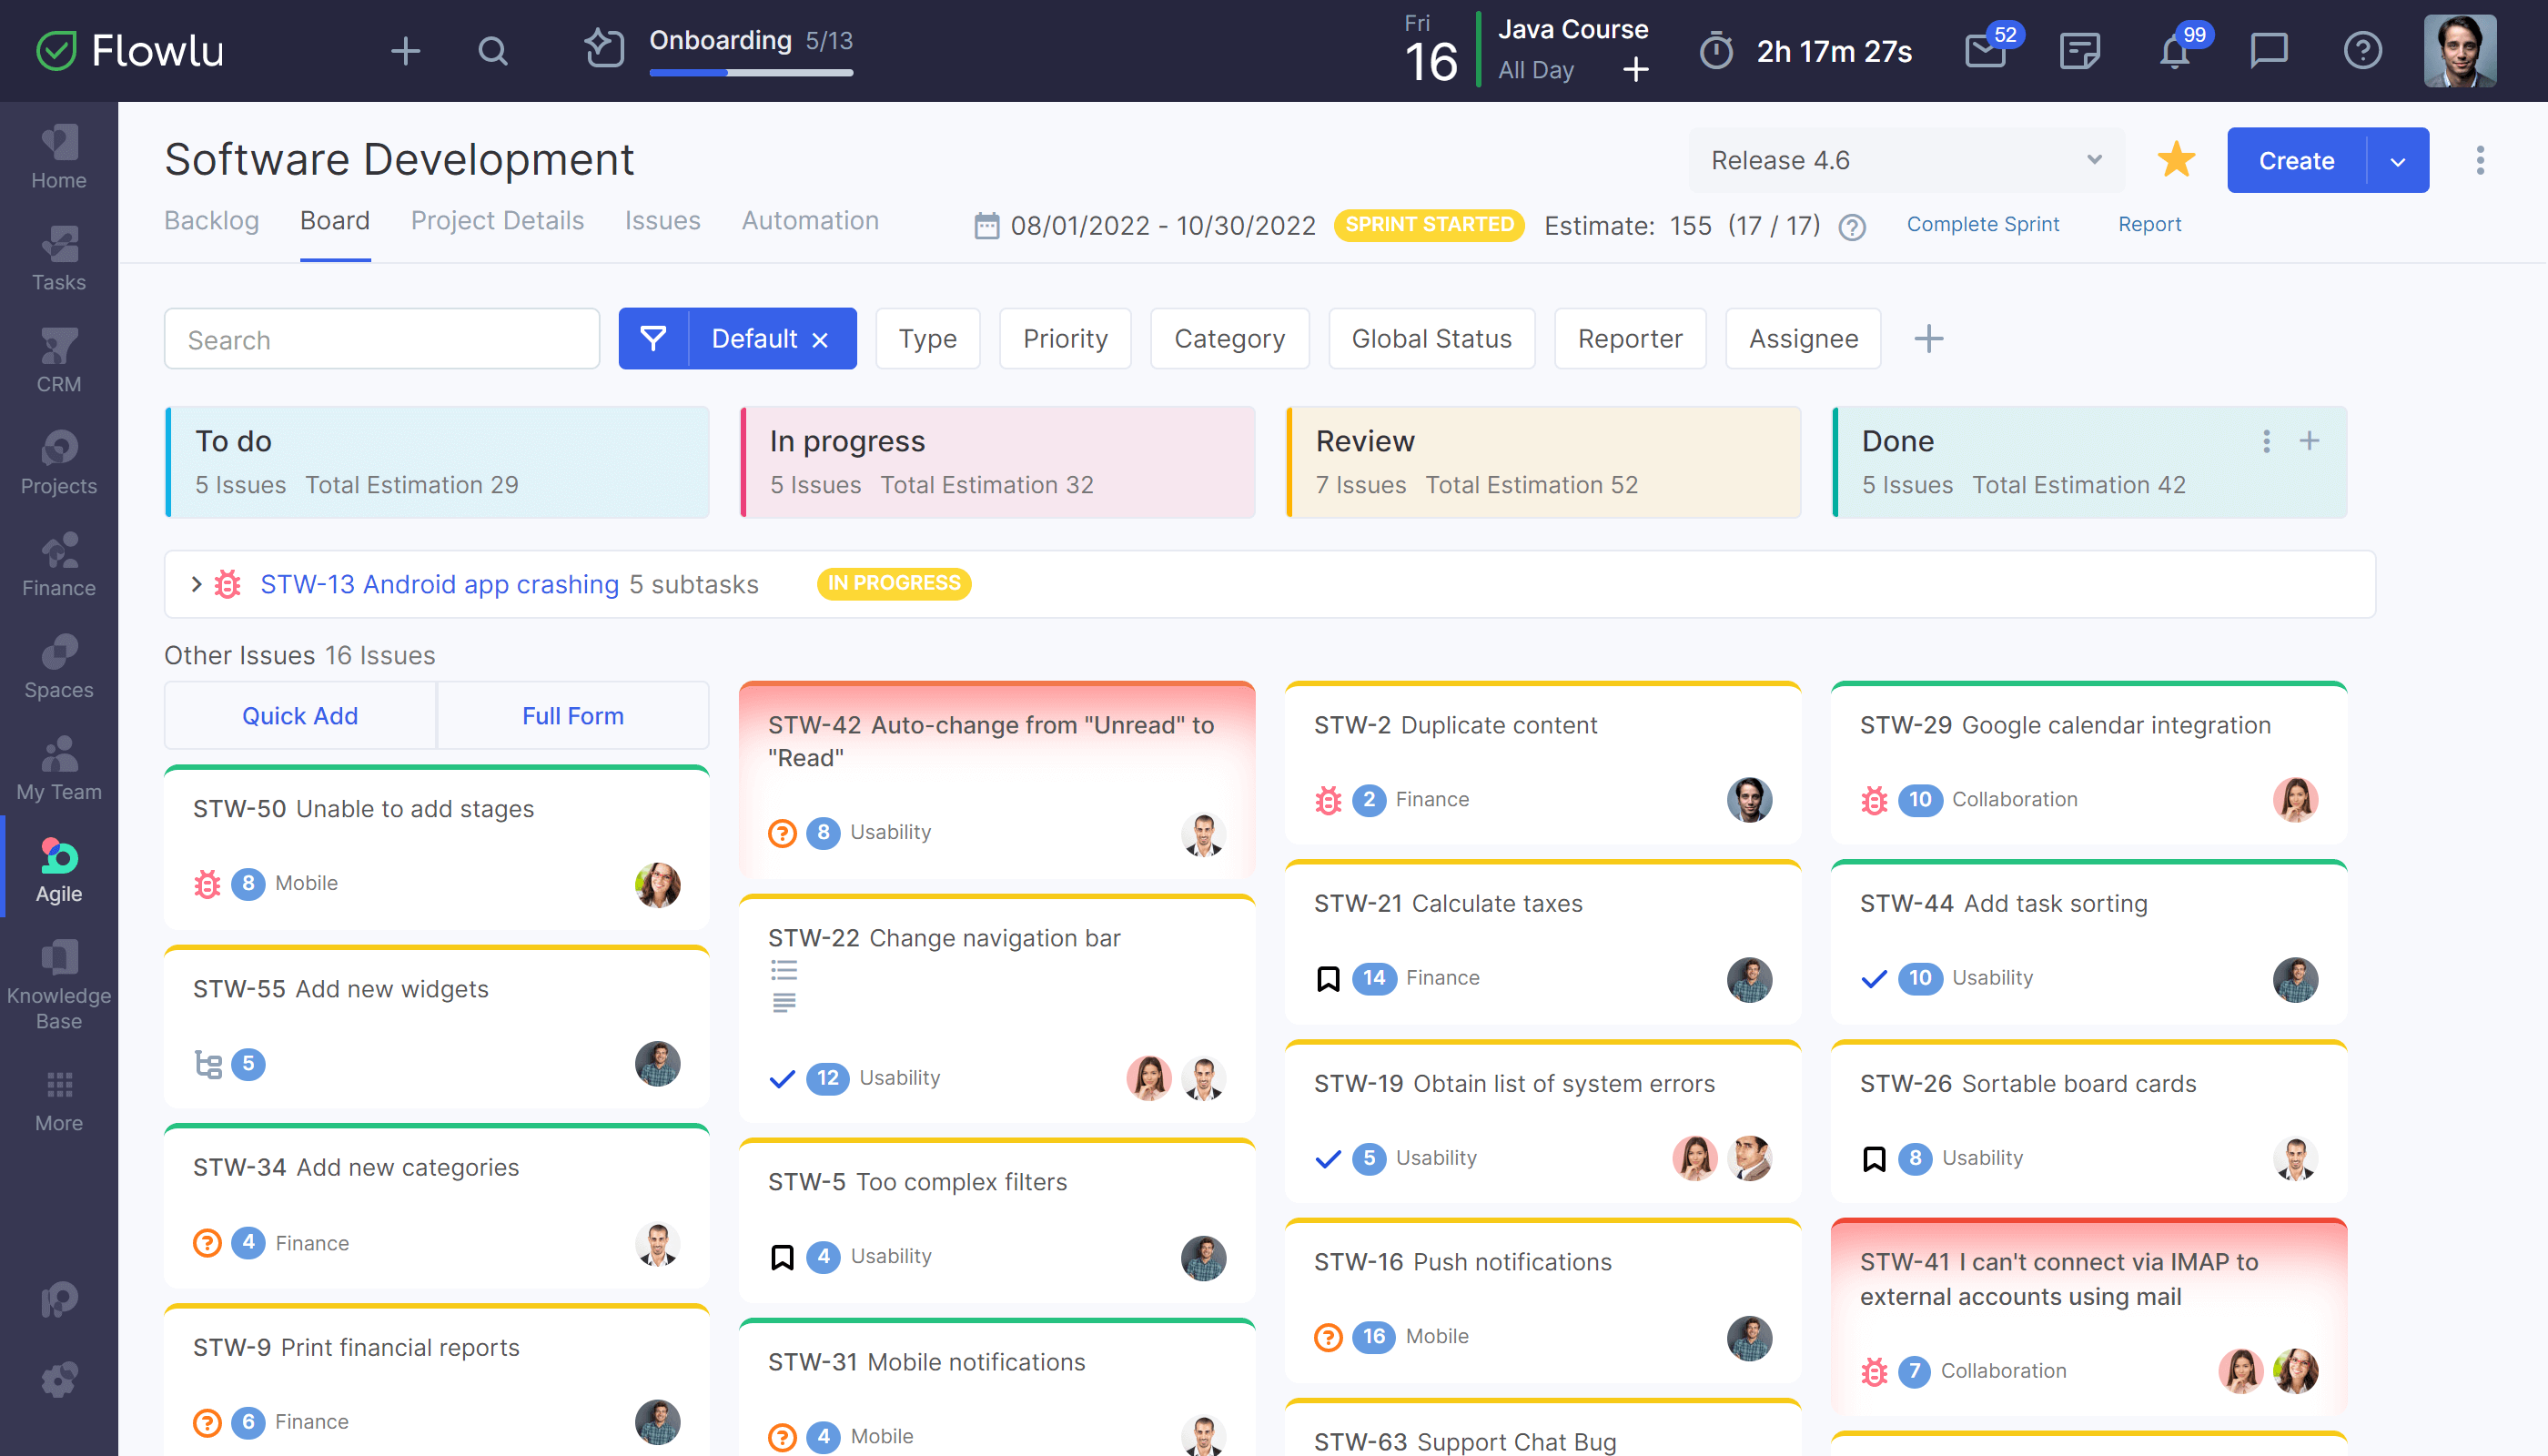The image size is (2548, 1456).
Task: Open the Assignee filter dropdown
Action: (x=1803, y=339)
